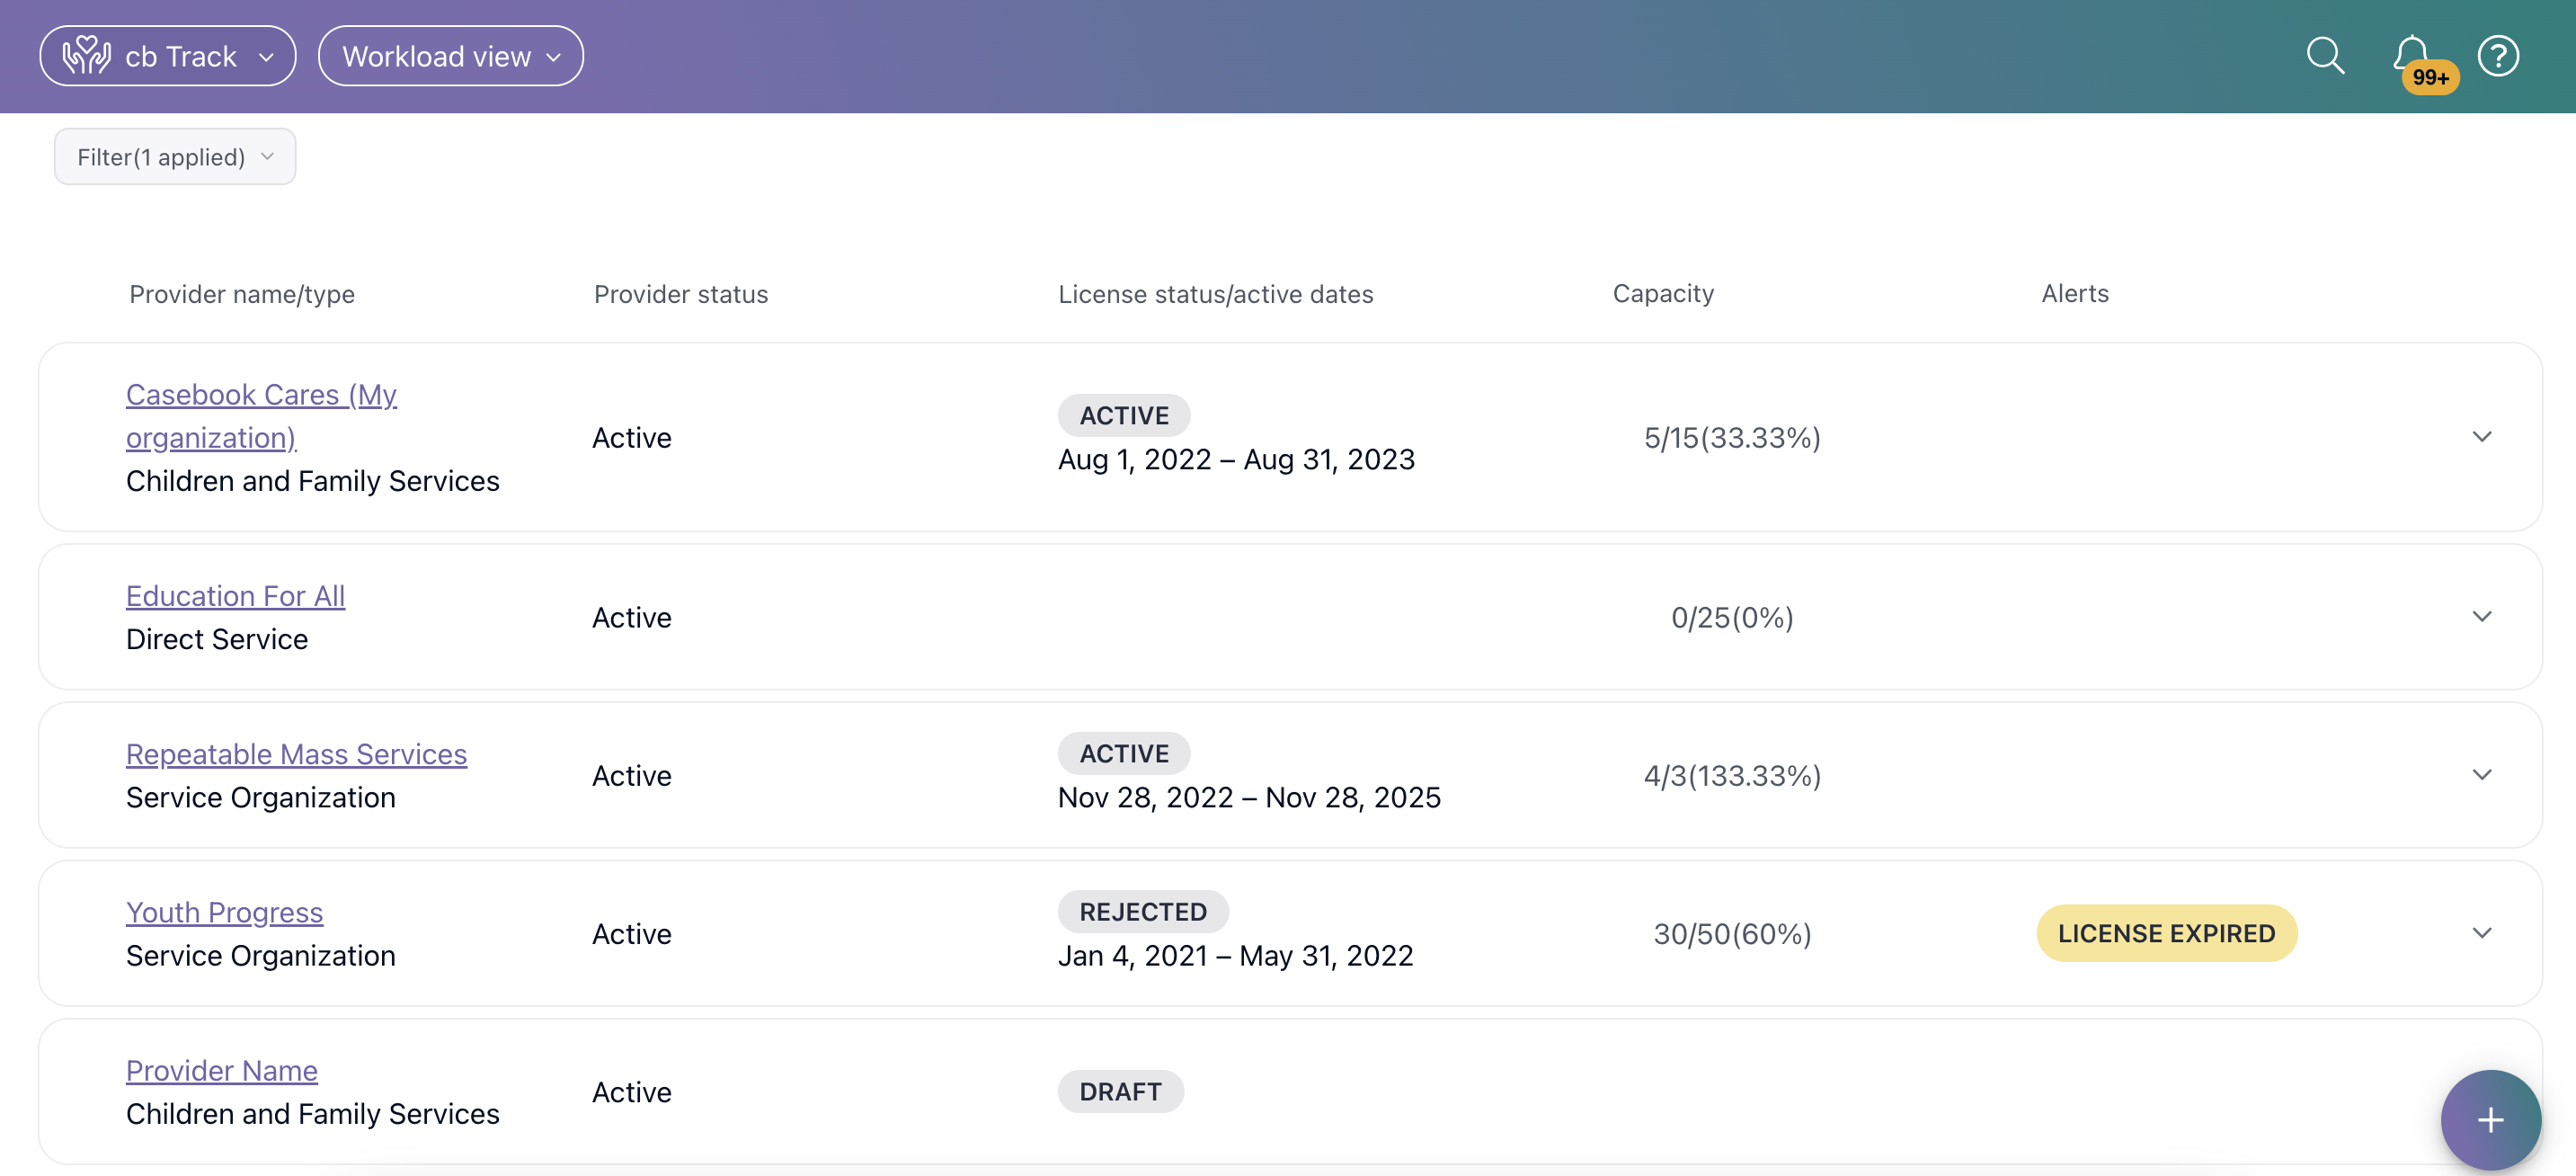Open the Provider Name link
Screen dimensions: 2576x1176
tap(221, 1070)
